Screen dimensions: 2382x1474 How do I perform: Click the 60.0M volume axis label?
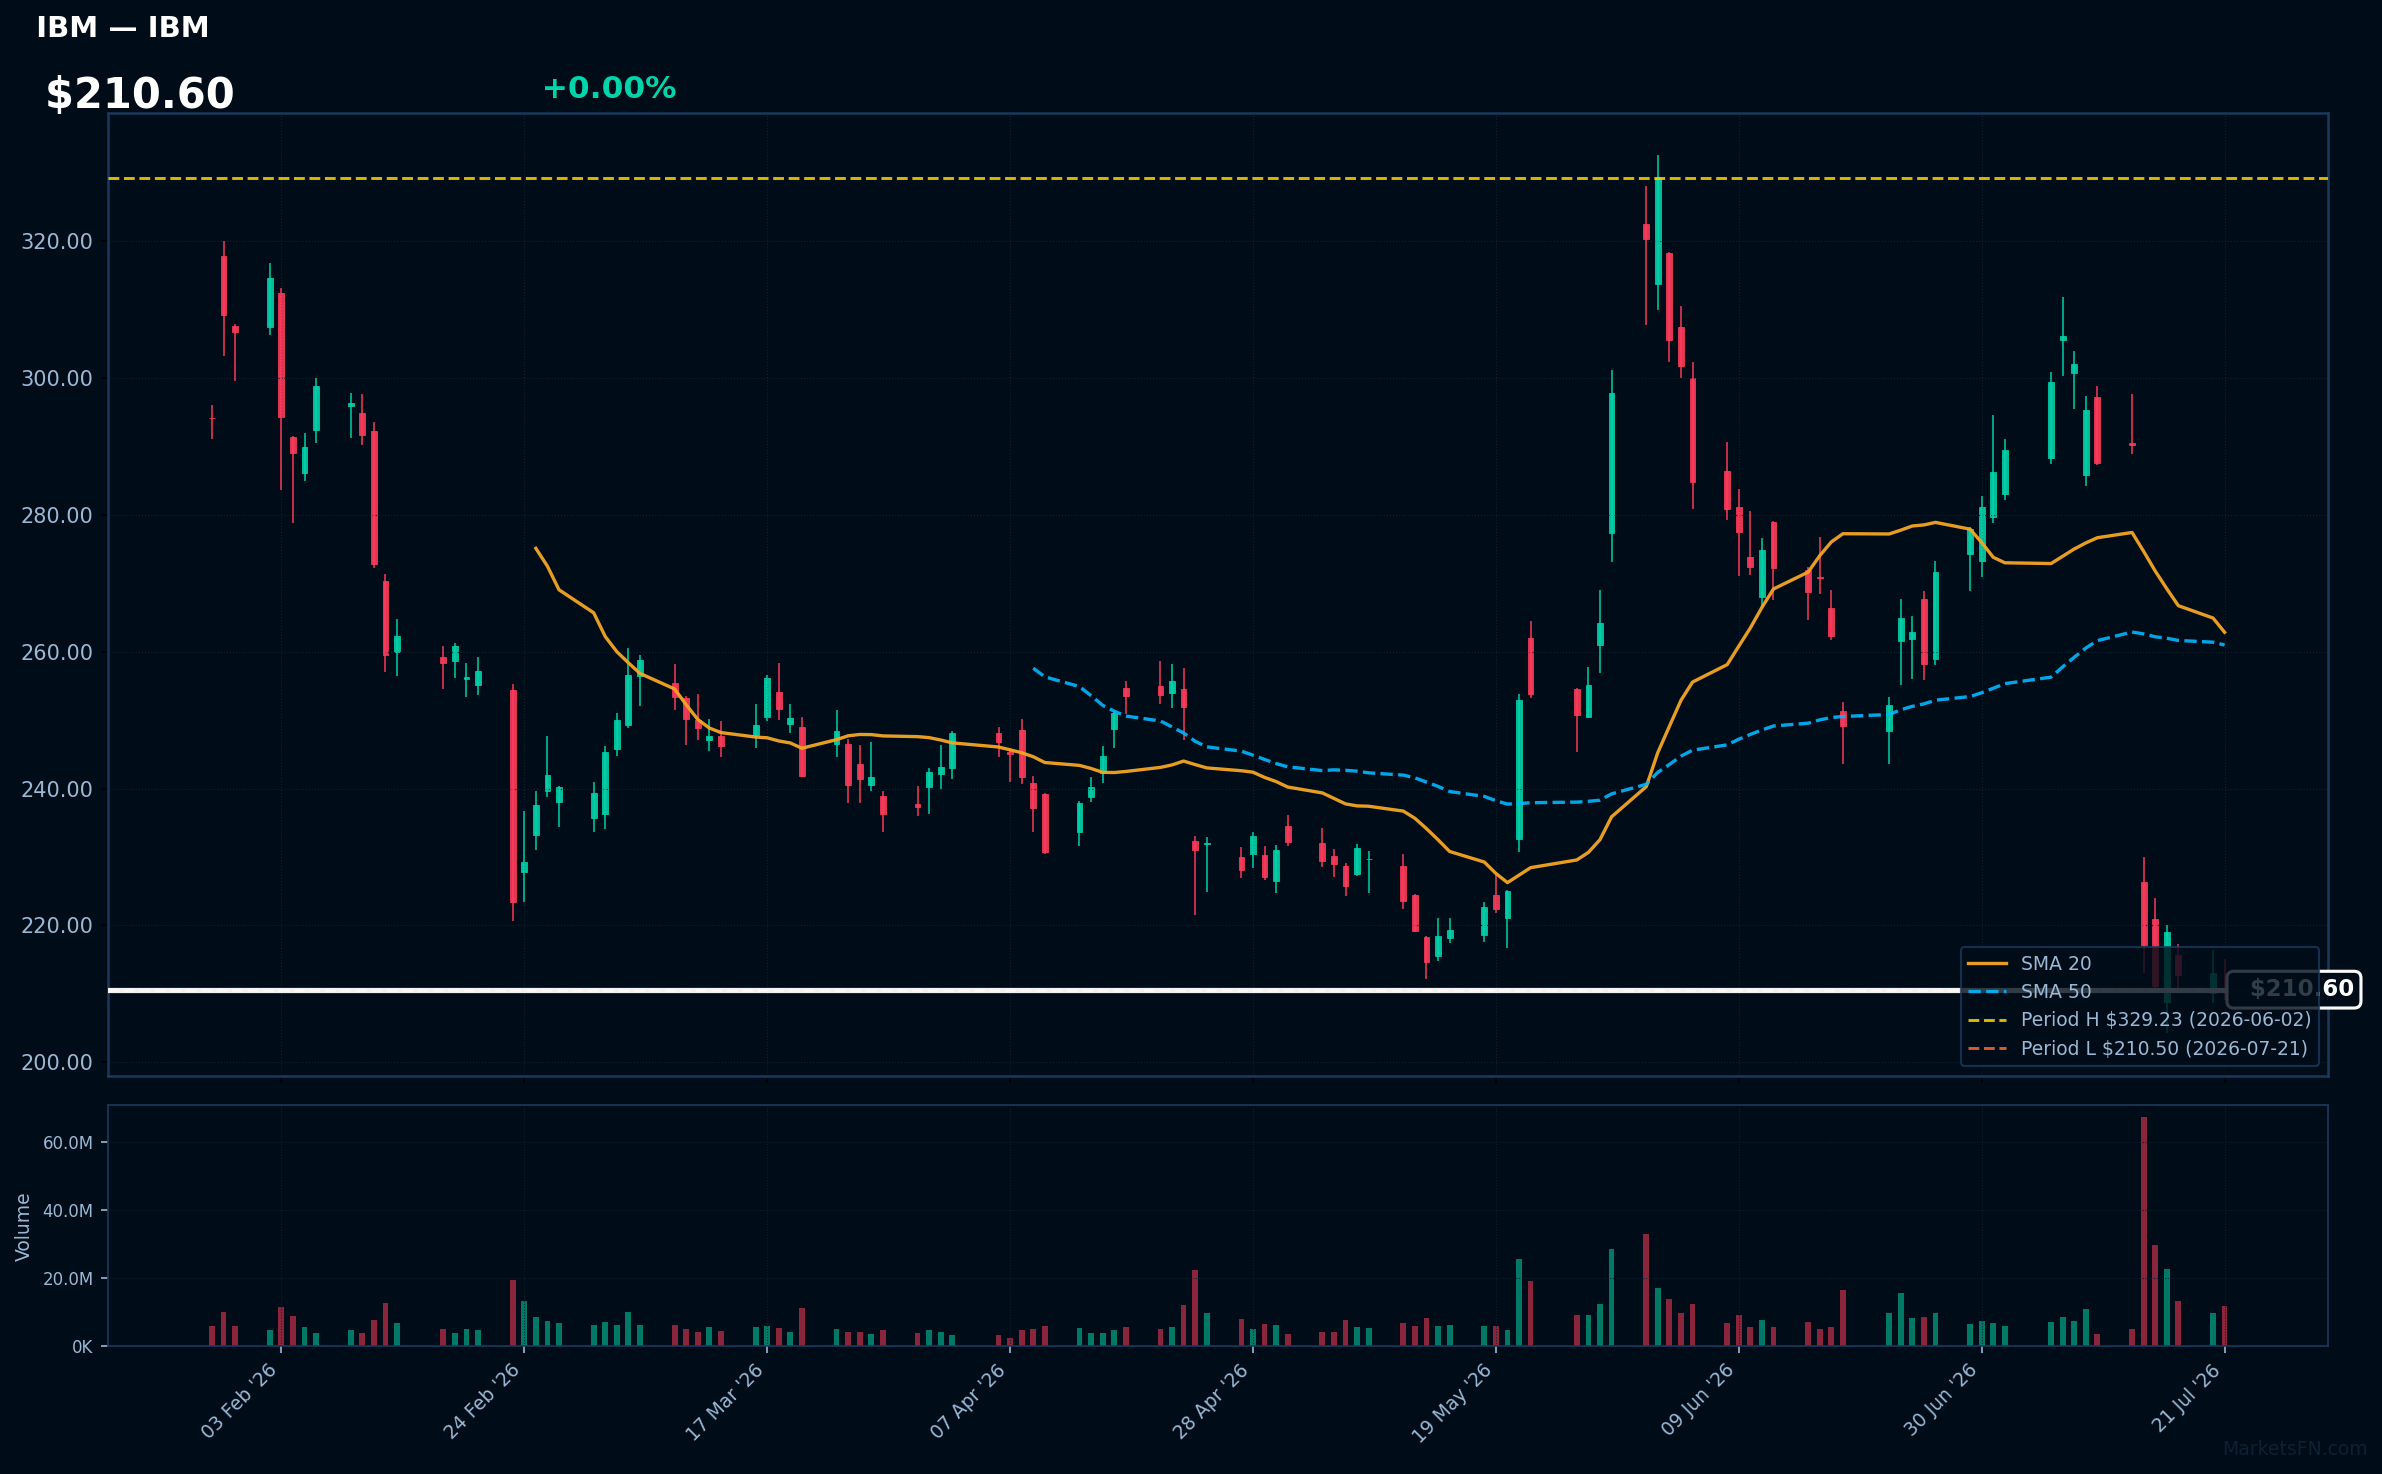click(x=68, y=1143)
